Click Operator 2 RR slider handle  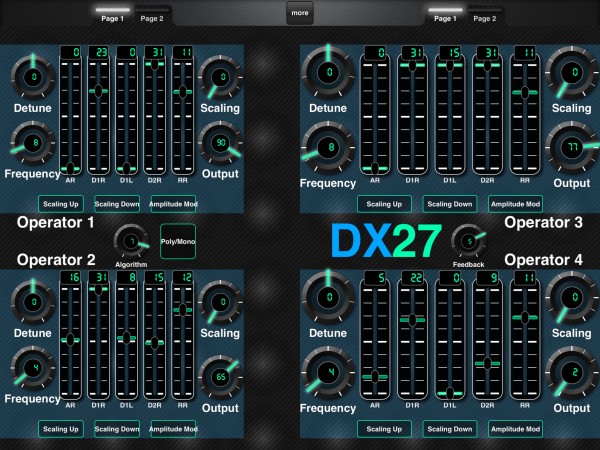tap(183, 310)
